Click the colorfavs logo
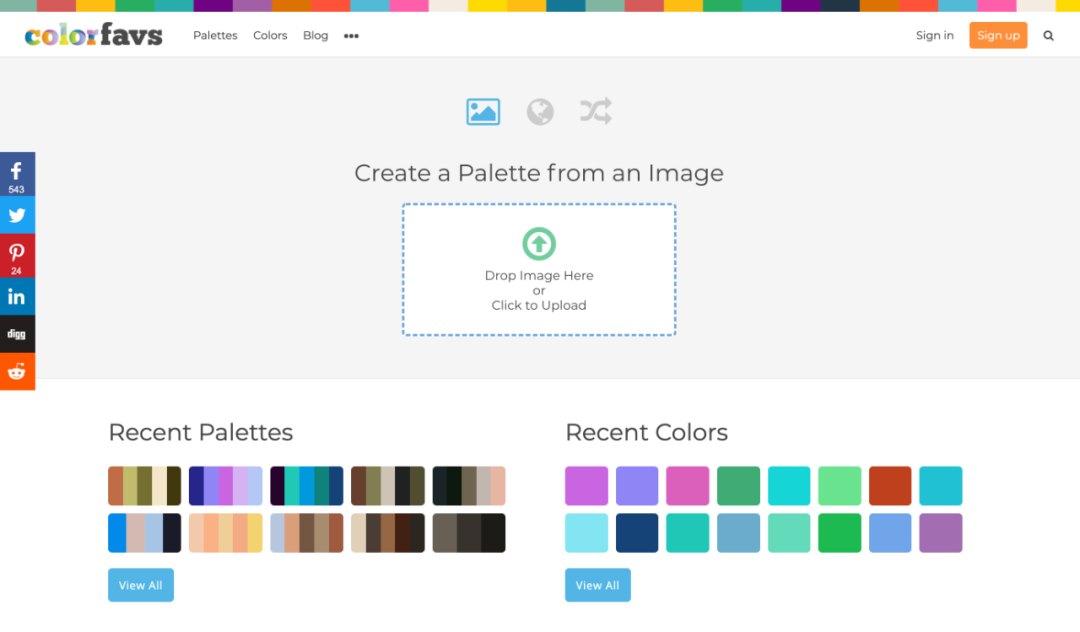1080x632 pixels. point(94,36)
